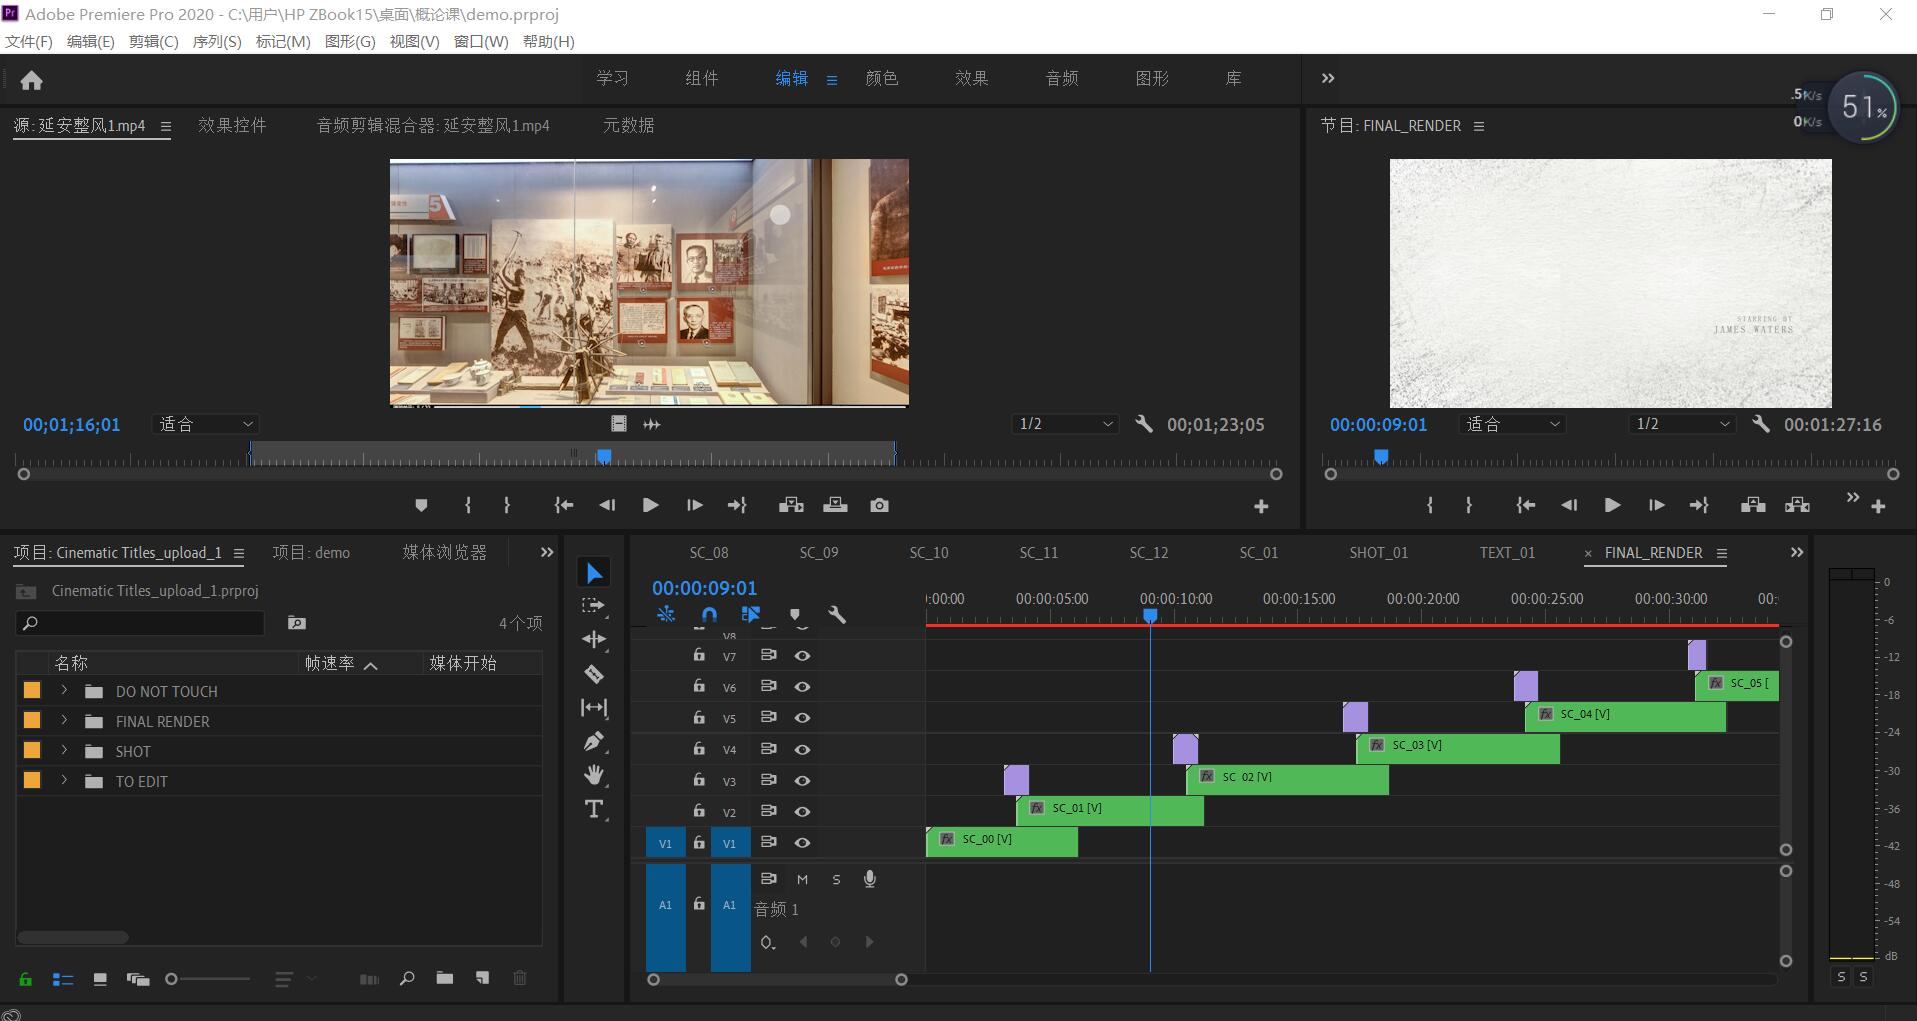Click project panel search field

tap(140, 622)
